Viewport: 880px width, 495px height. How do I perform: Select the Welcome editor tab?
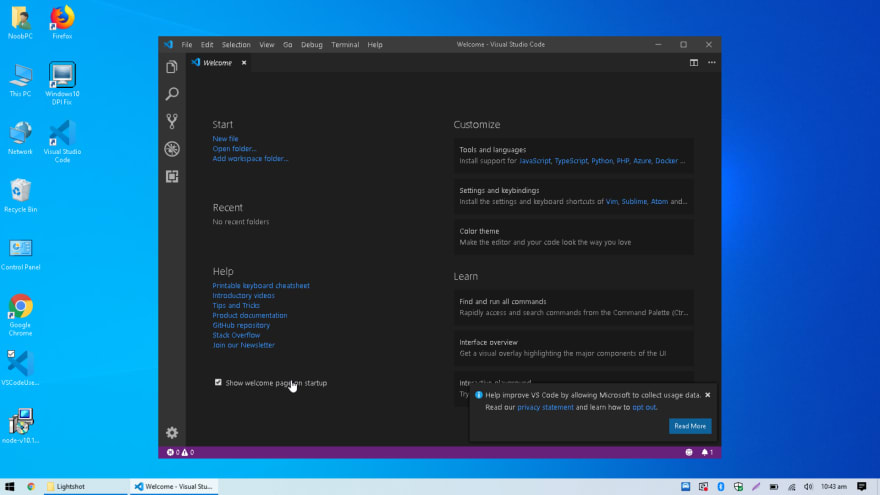click(219, 63)
